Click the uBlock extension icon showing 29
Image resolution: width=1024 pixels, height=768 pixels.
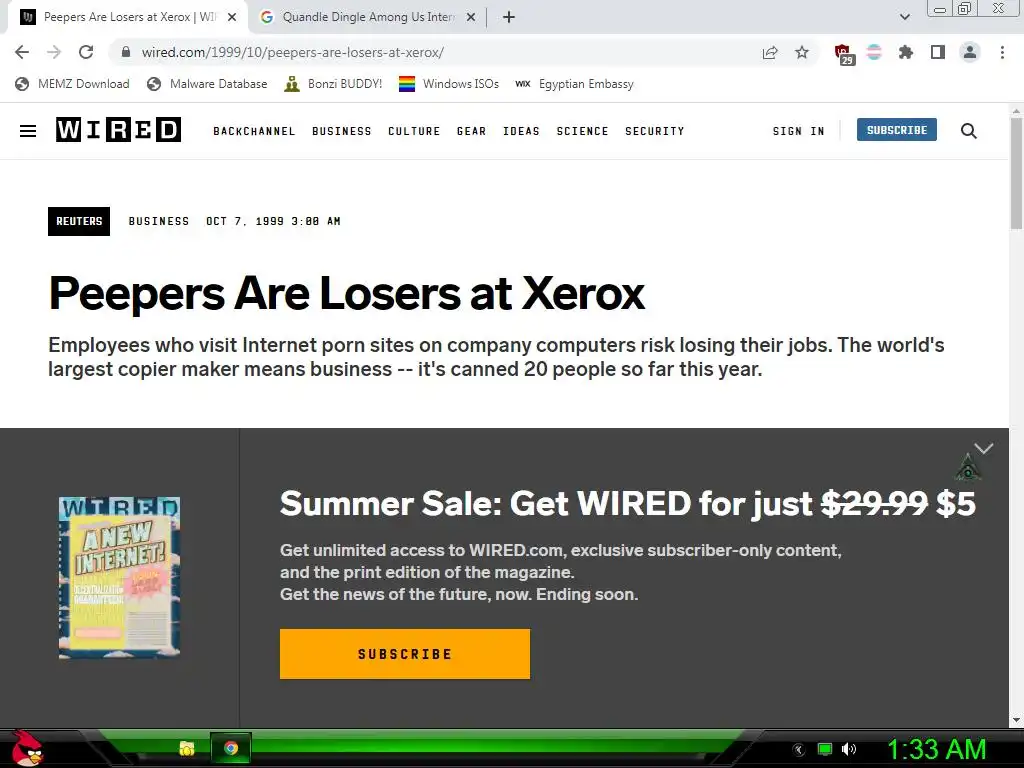coord(844,54)
